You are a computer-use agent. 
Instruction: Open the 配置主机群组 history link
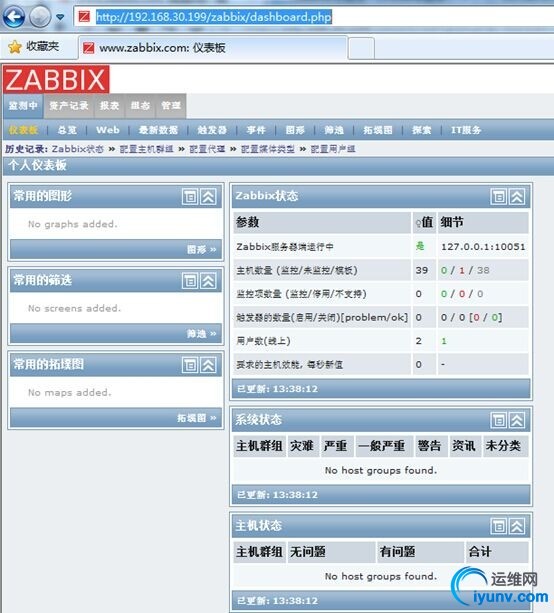pos(146,149)
